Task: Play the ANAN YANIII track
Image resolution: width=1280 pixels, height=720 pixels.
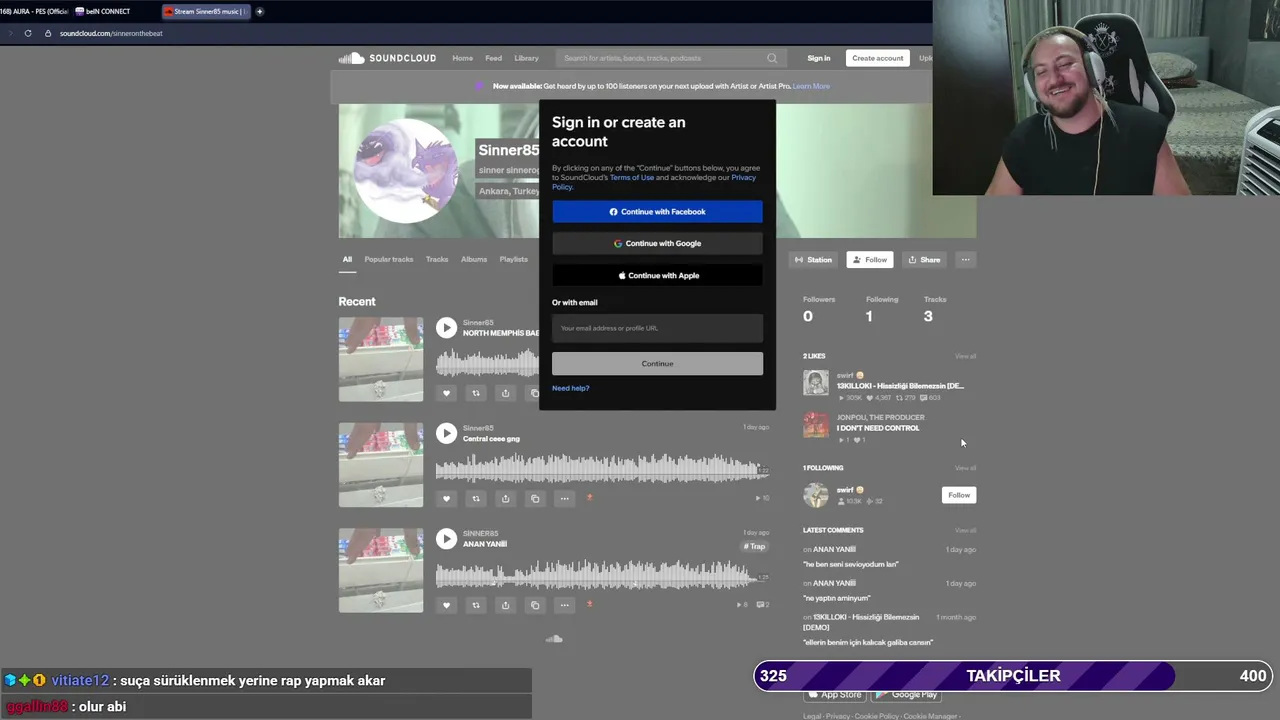Action: point(446,539)
